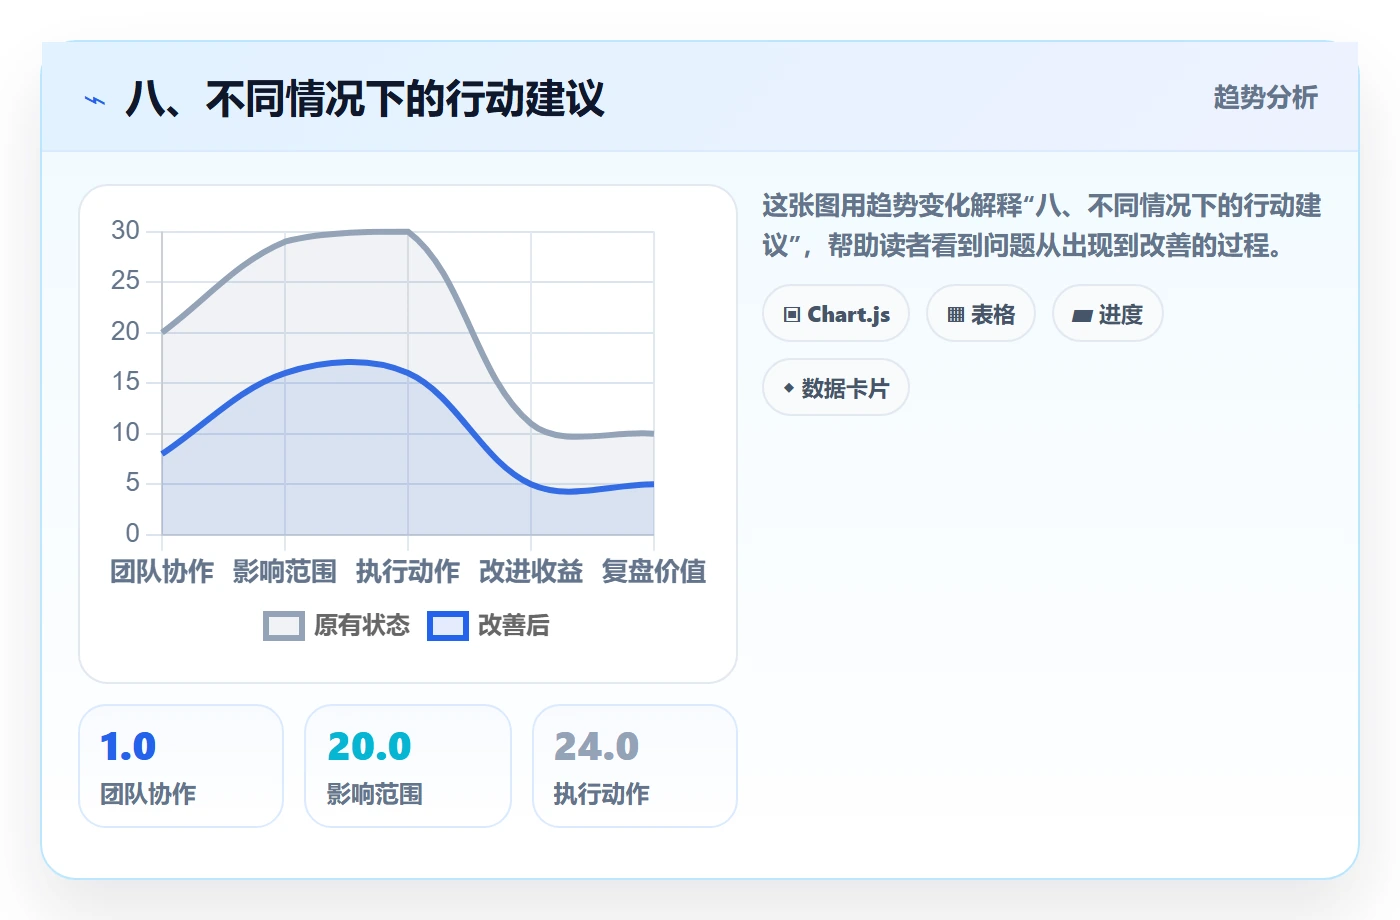Toggle the 原有状态 legend swatch
1400x920 pixels.
[284, 626]
